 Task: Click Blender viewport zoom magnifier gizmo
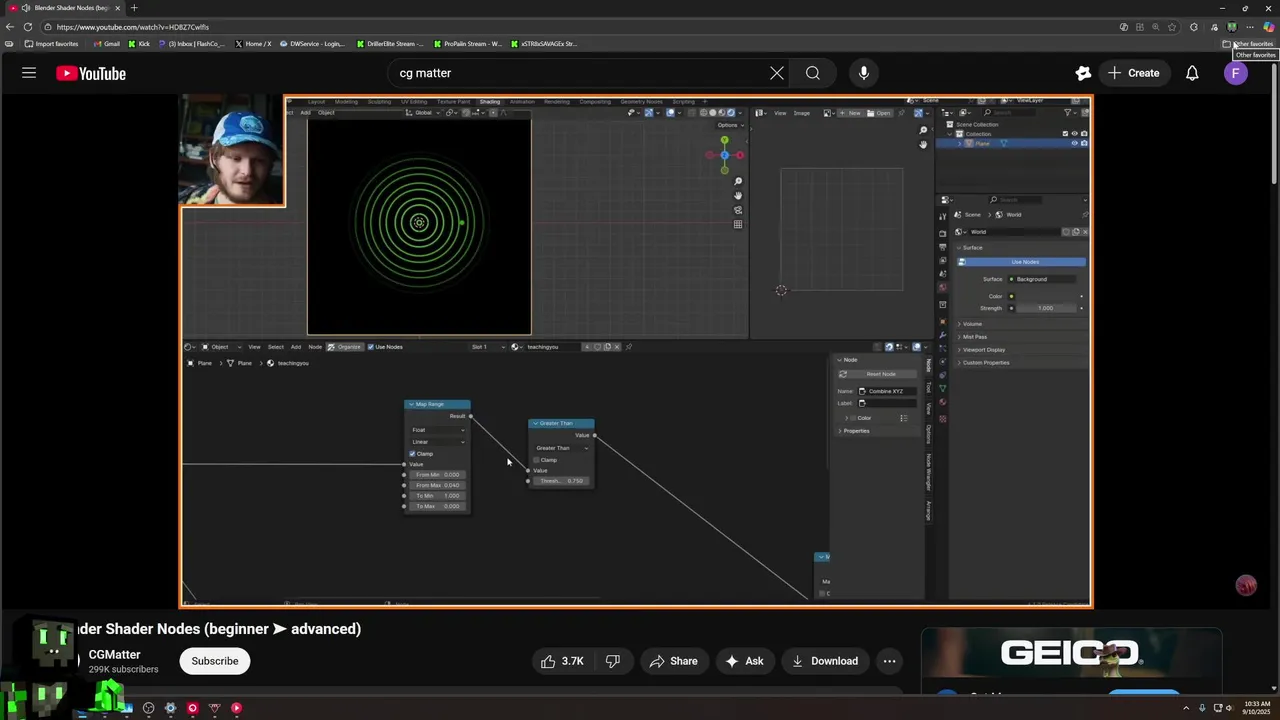[738, 181]
